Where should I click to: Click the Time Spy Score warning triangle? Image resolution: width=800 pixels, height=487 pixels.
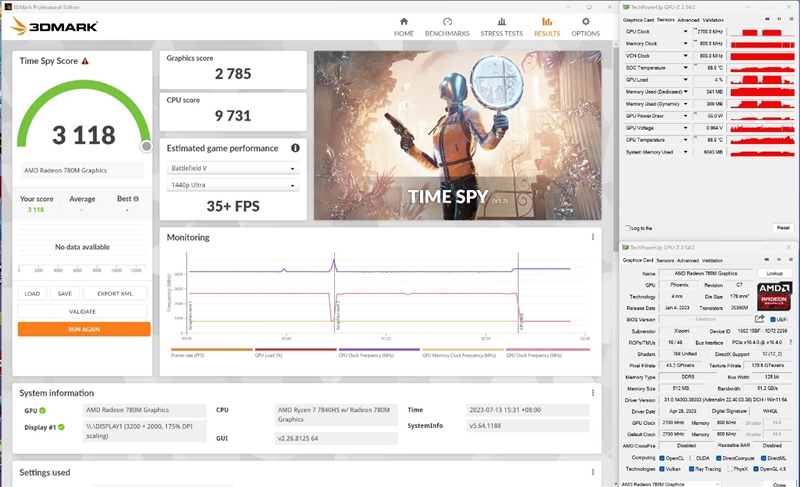tap(86, 61)
